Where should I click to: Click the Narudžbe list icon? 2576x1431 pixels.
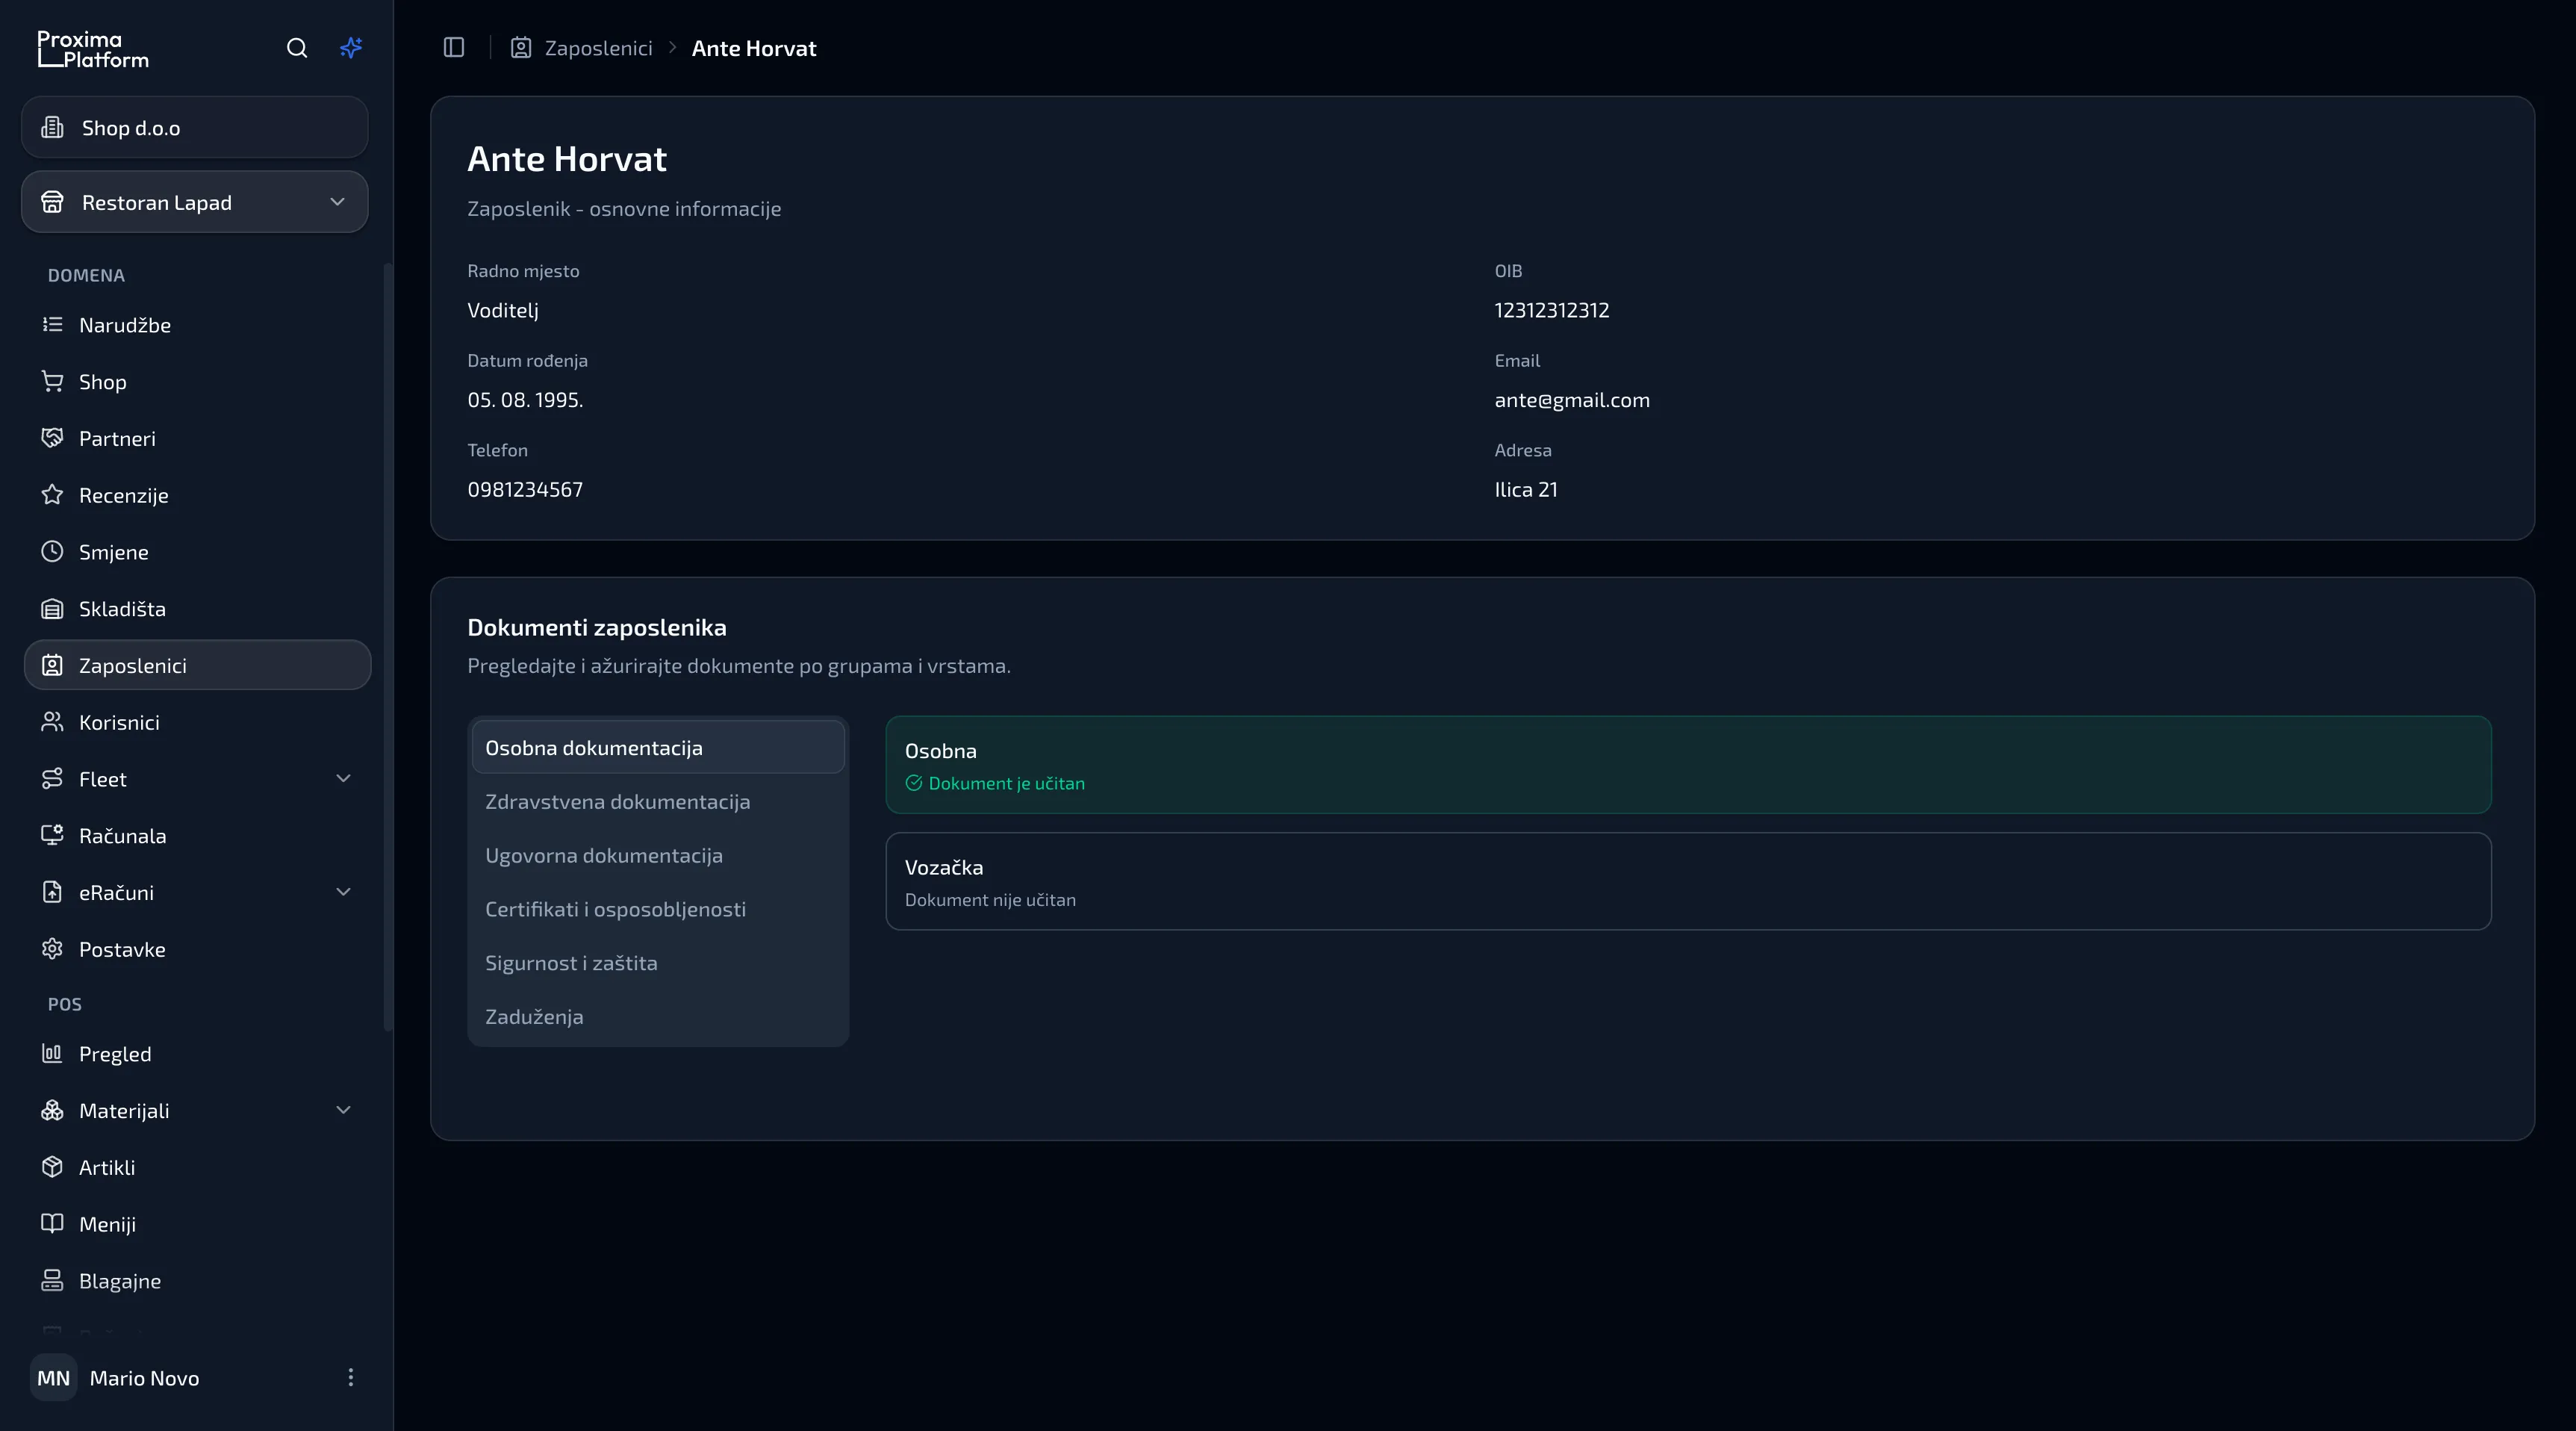click(x=52, y=324)
